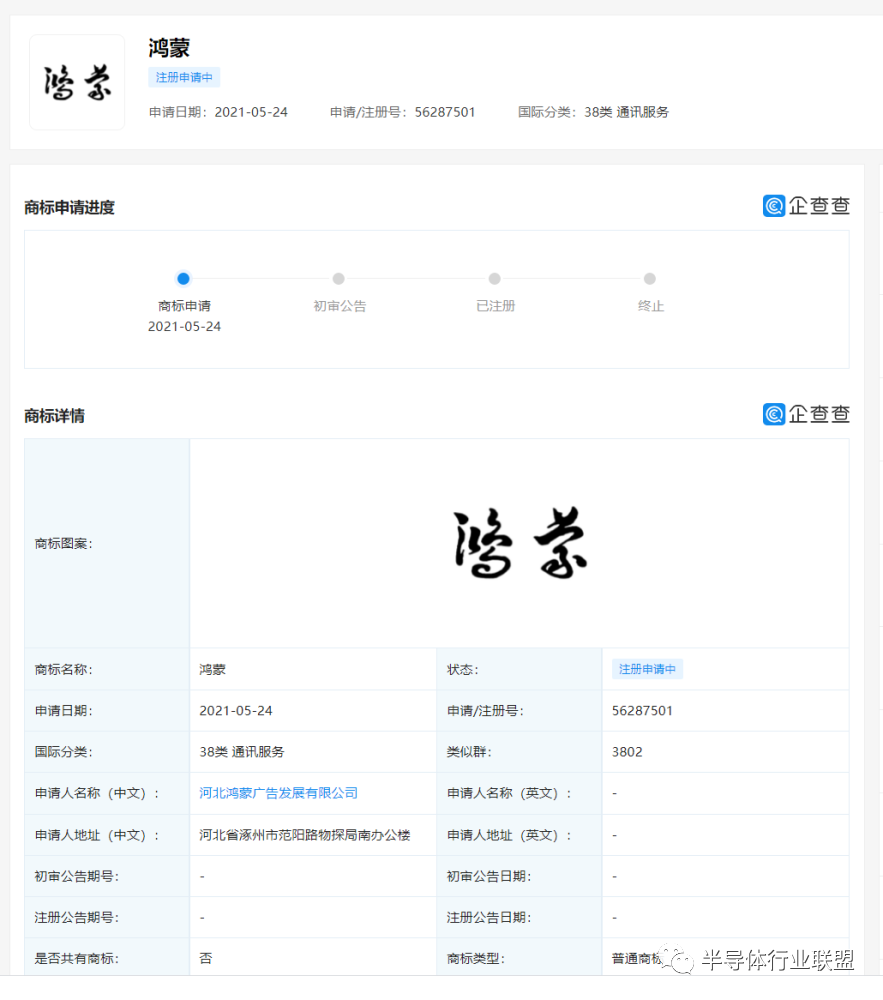The image size is (883, 1000).
Task: Click the 申请人名称（中文） label cell
Action: click(x=107, y=793)
